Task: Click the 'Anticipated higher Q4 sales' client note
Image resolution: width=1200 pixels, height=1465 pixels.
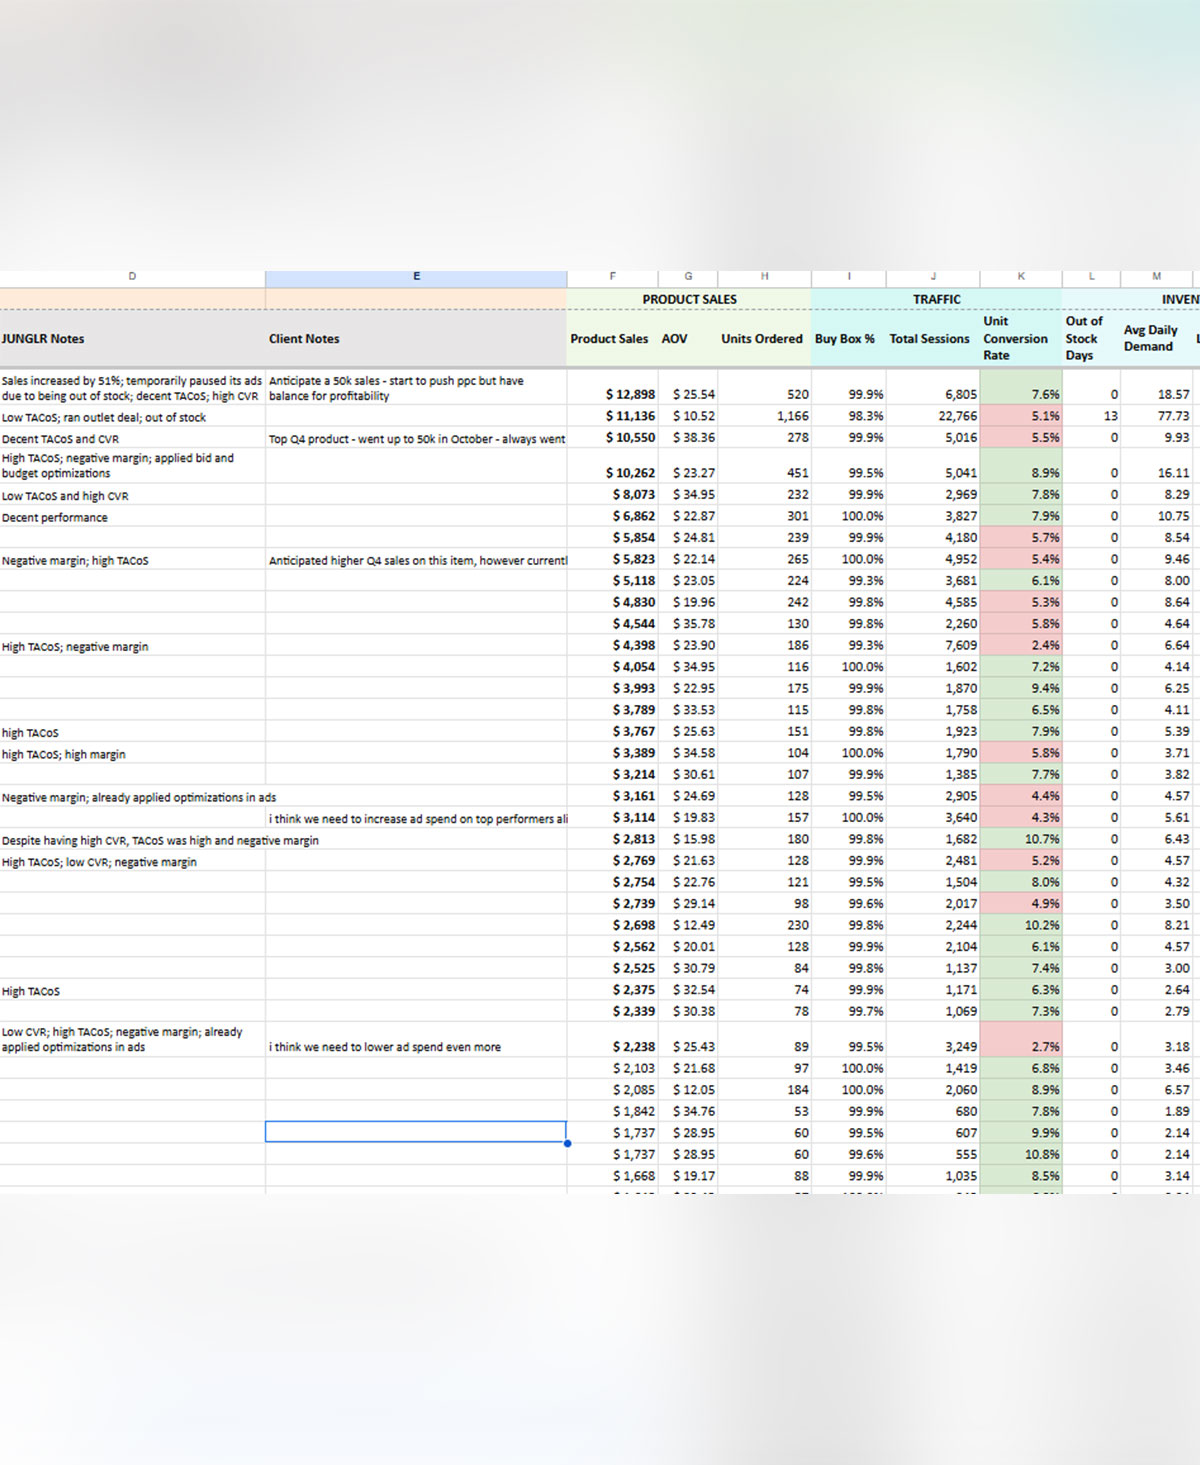Action: point(417,561)
